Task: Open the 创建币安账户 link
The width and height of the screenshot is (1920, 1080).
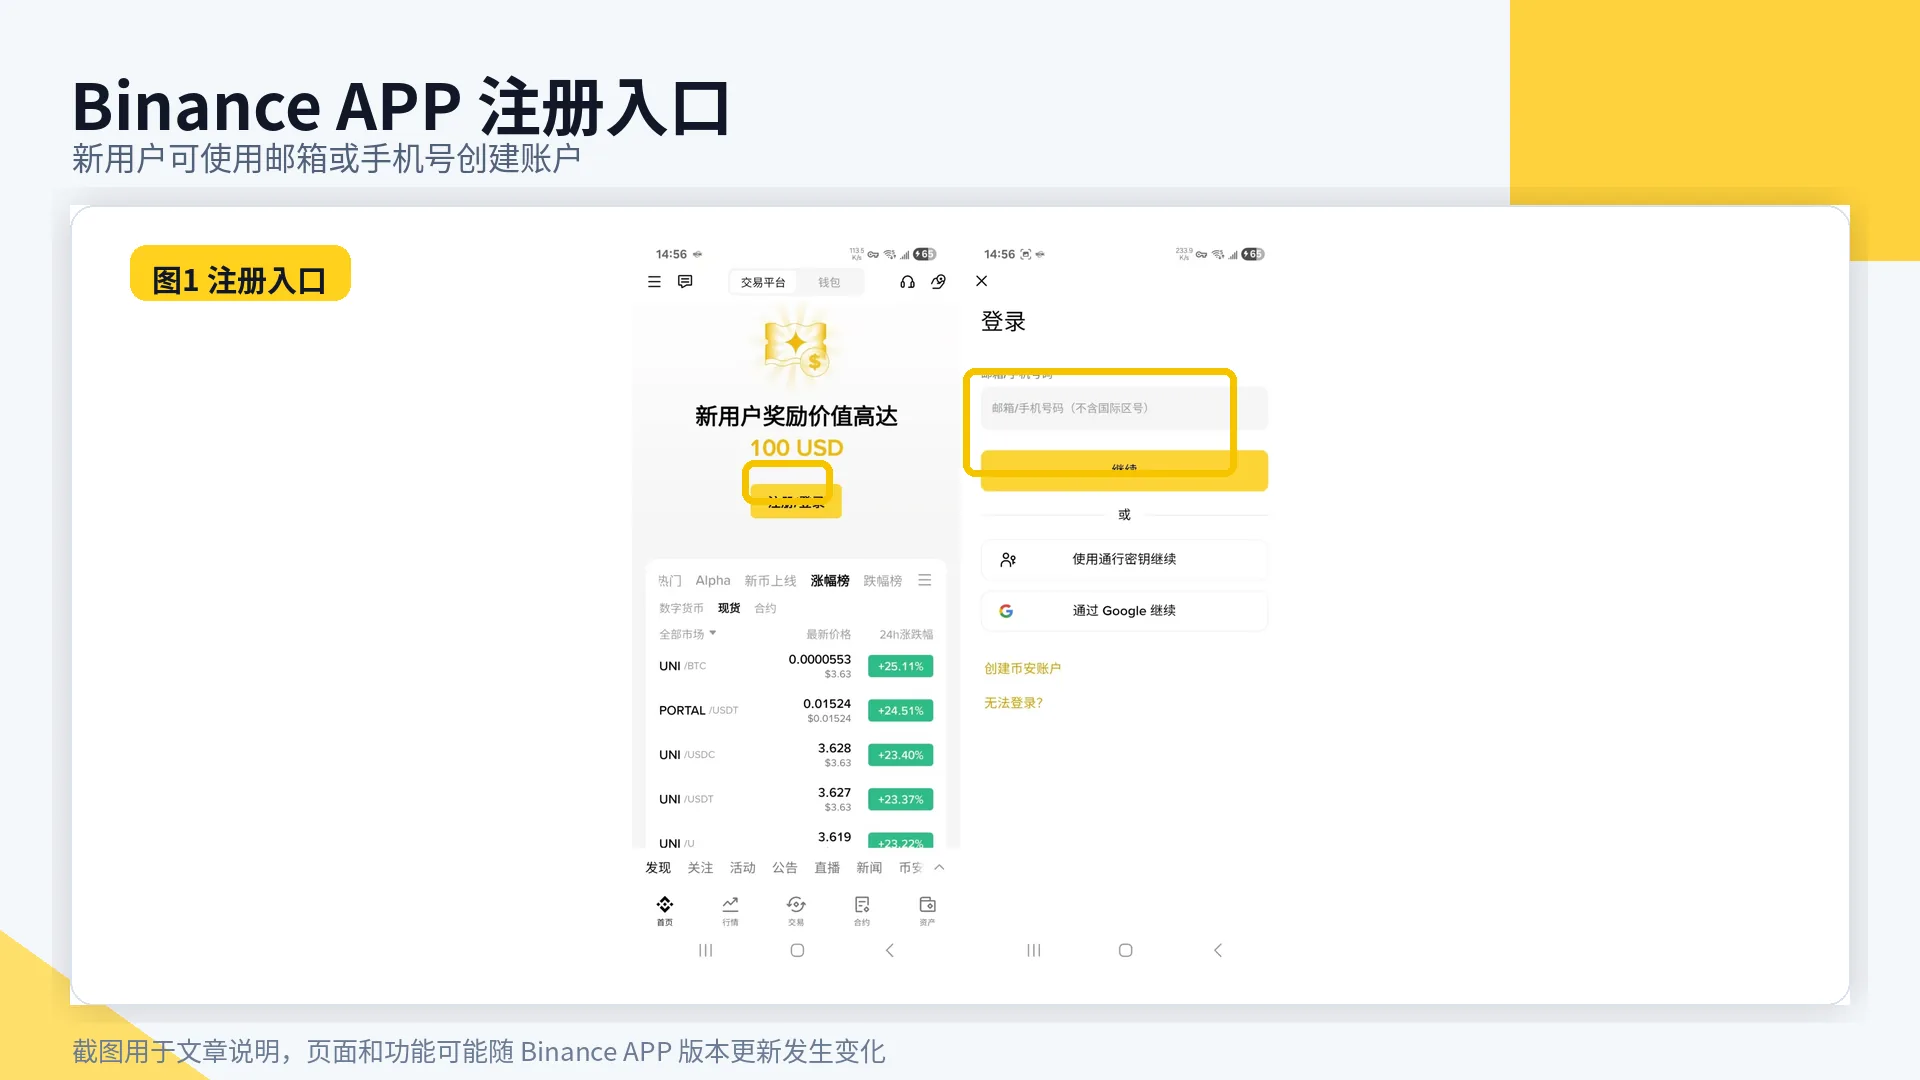Action: pyautogui.click(x=1022, y=668)
